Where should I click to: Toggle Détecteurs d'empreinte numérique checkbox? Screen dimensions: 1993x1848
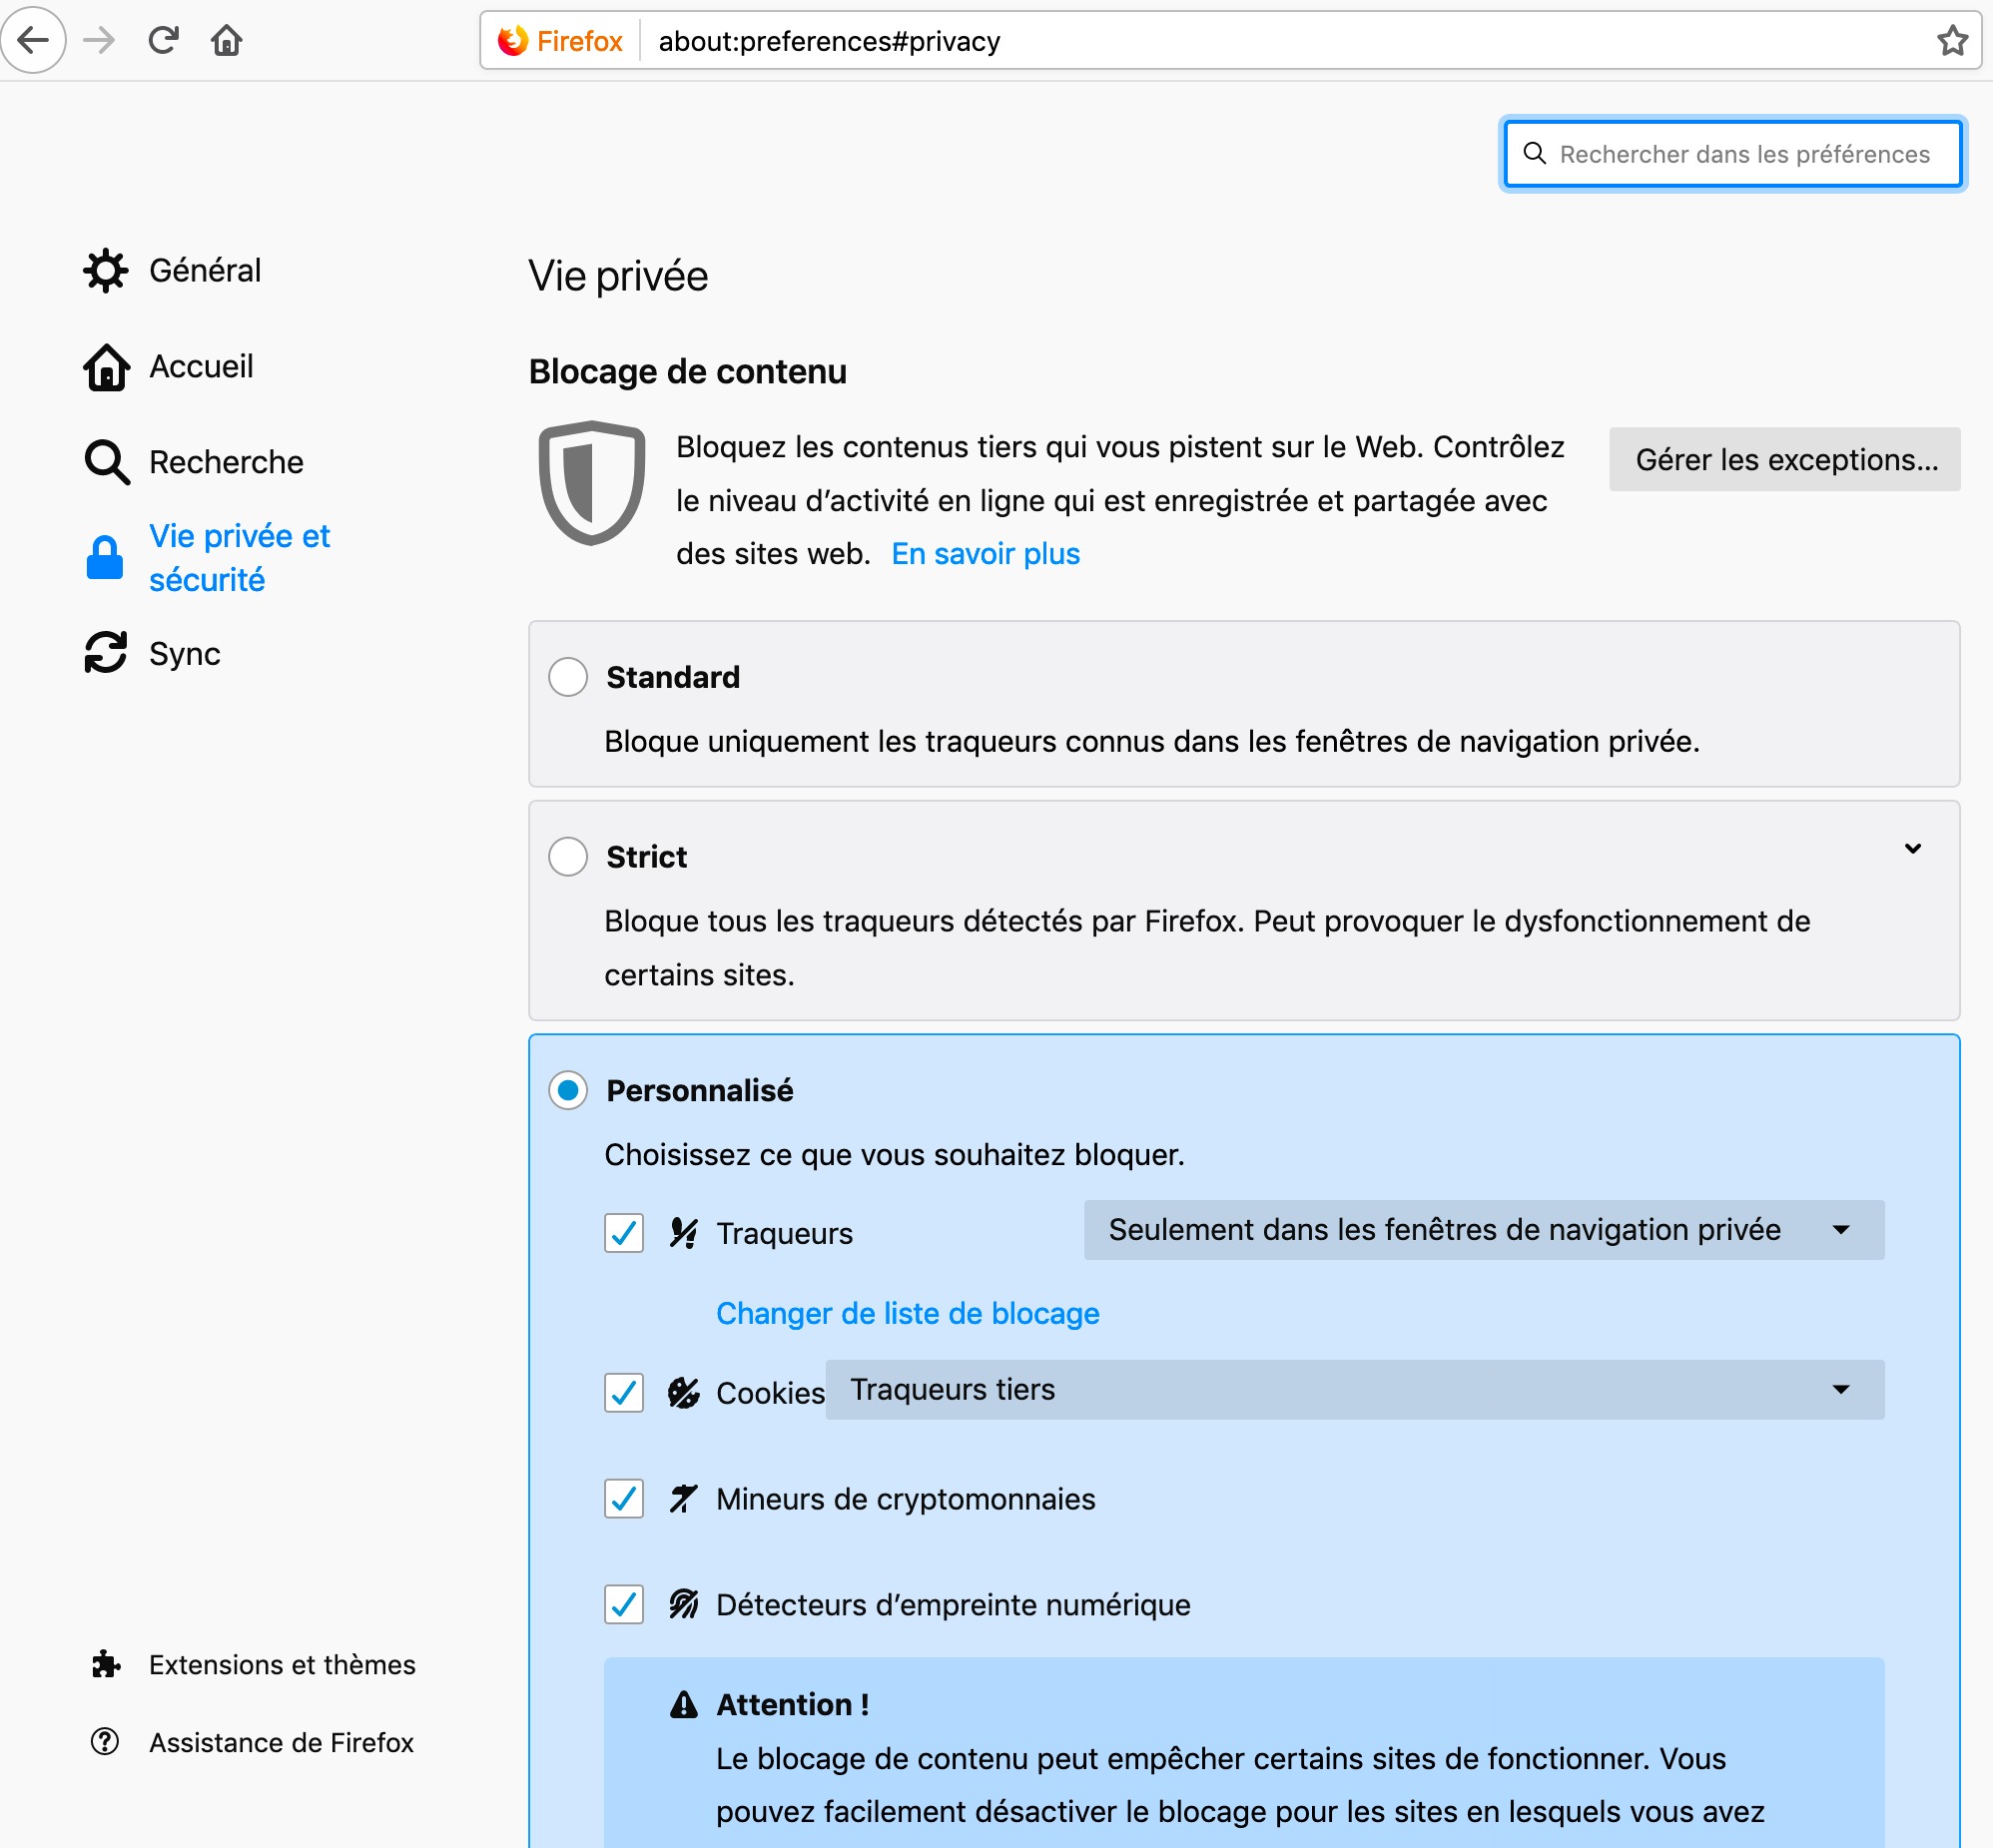[x=624, y=1605]
